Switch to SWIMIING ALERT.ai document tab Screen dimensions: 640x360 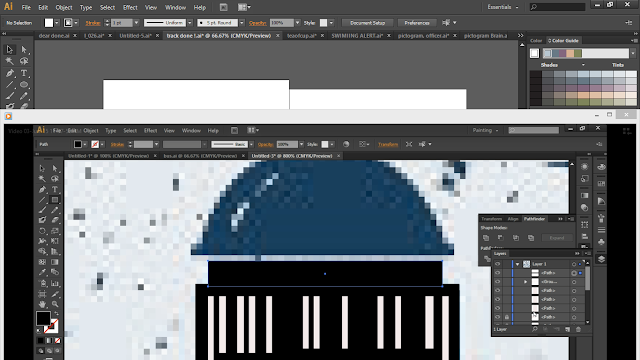[x=357, y=36]
